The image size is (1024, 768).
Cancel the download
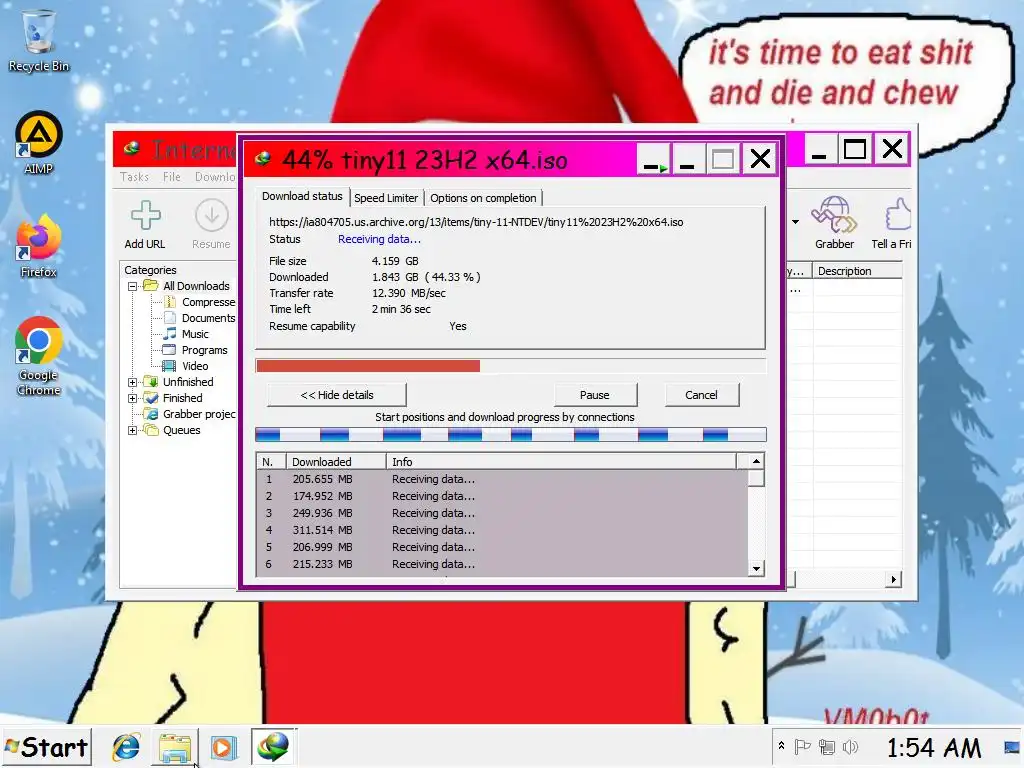[701, 395]
